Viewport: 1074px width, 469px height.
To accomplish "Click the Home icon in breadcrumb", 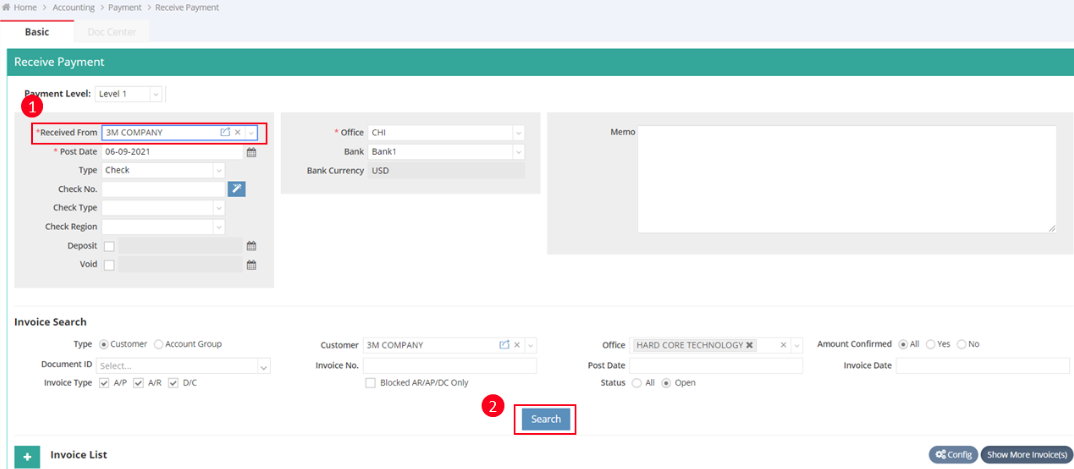I will 7,8.
